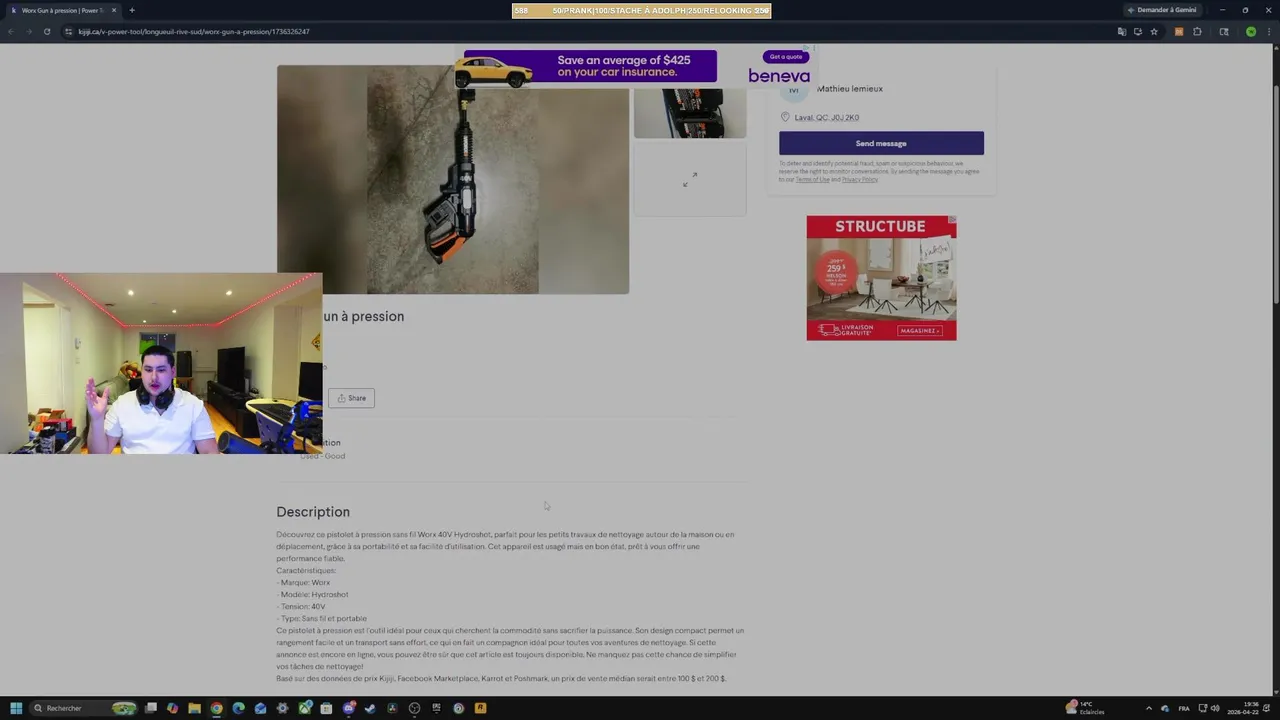Open Microsoft Store from the taskbar
The height and width of the screenshot is (720, 1280).
coord(326,708)
